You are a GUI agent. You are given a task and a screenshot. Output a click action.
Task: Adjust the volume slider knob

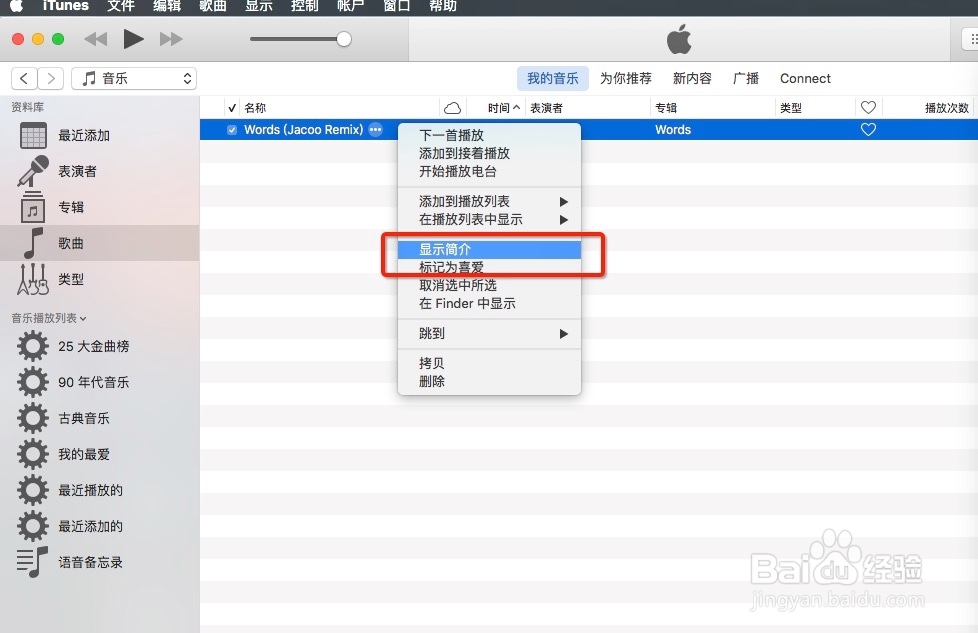click(344, 39)
